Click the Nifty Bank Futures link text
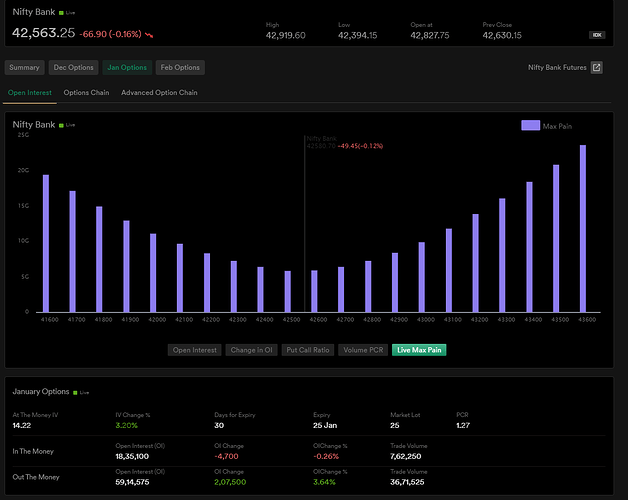Image resolution: width=628 pixels, height=500 pixels. point(557,67)
